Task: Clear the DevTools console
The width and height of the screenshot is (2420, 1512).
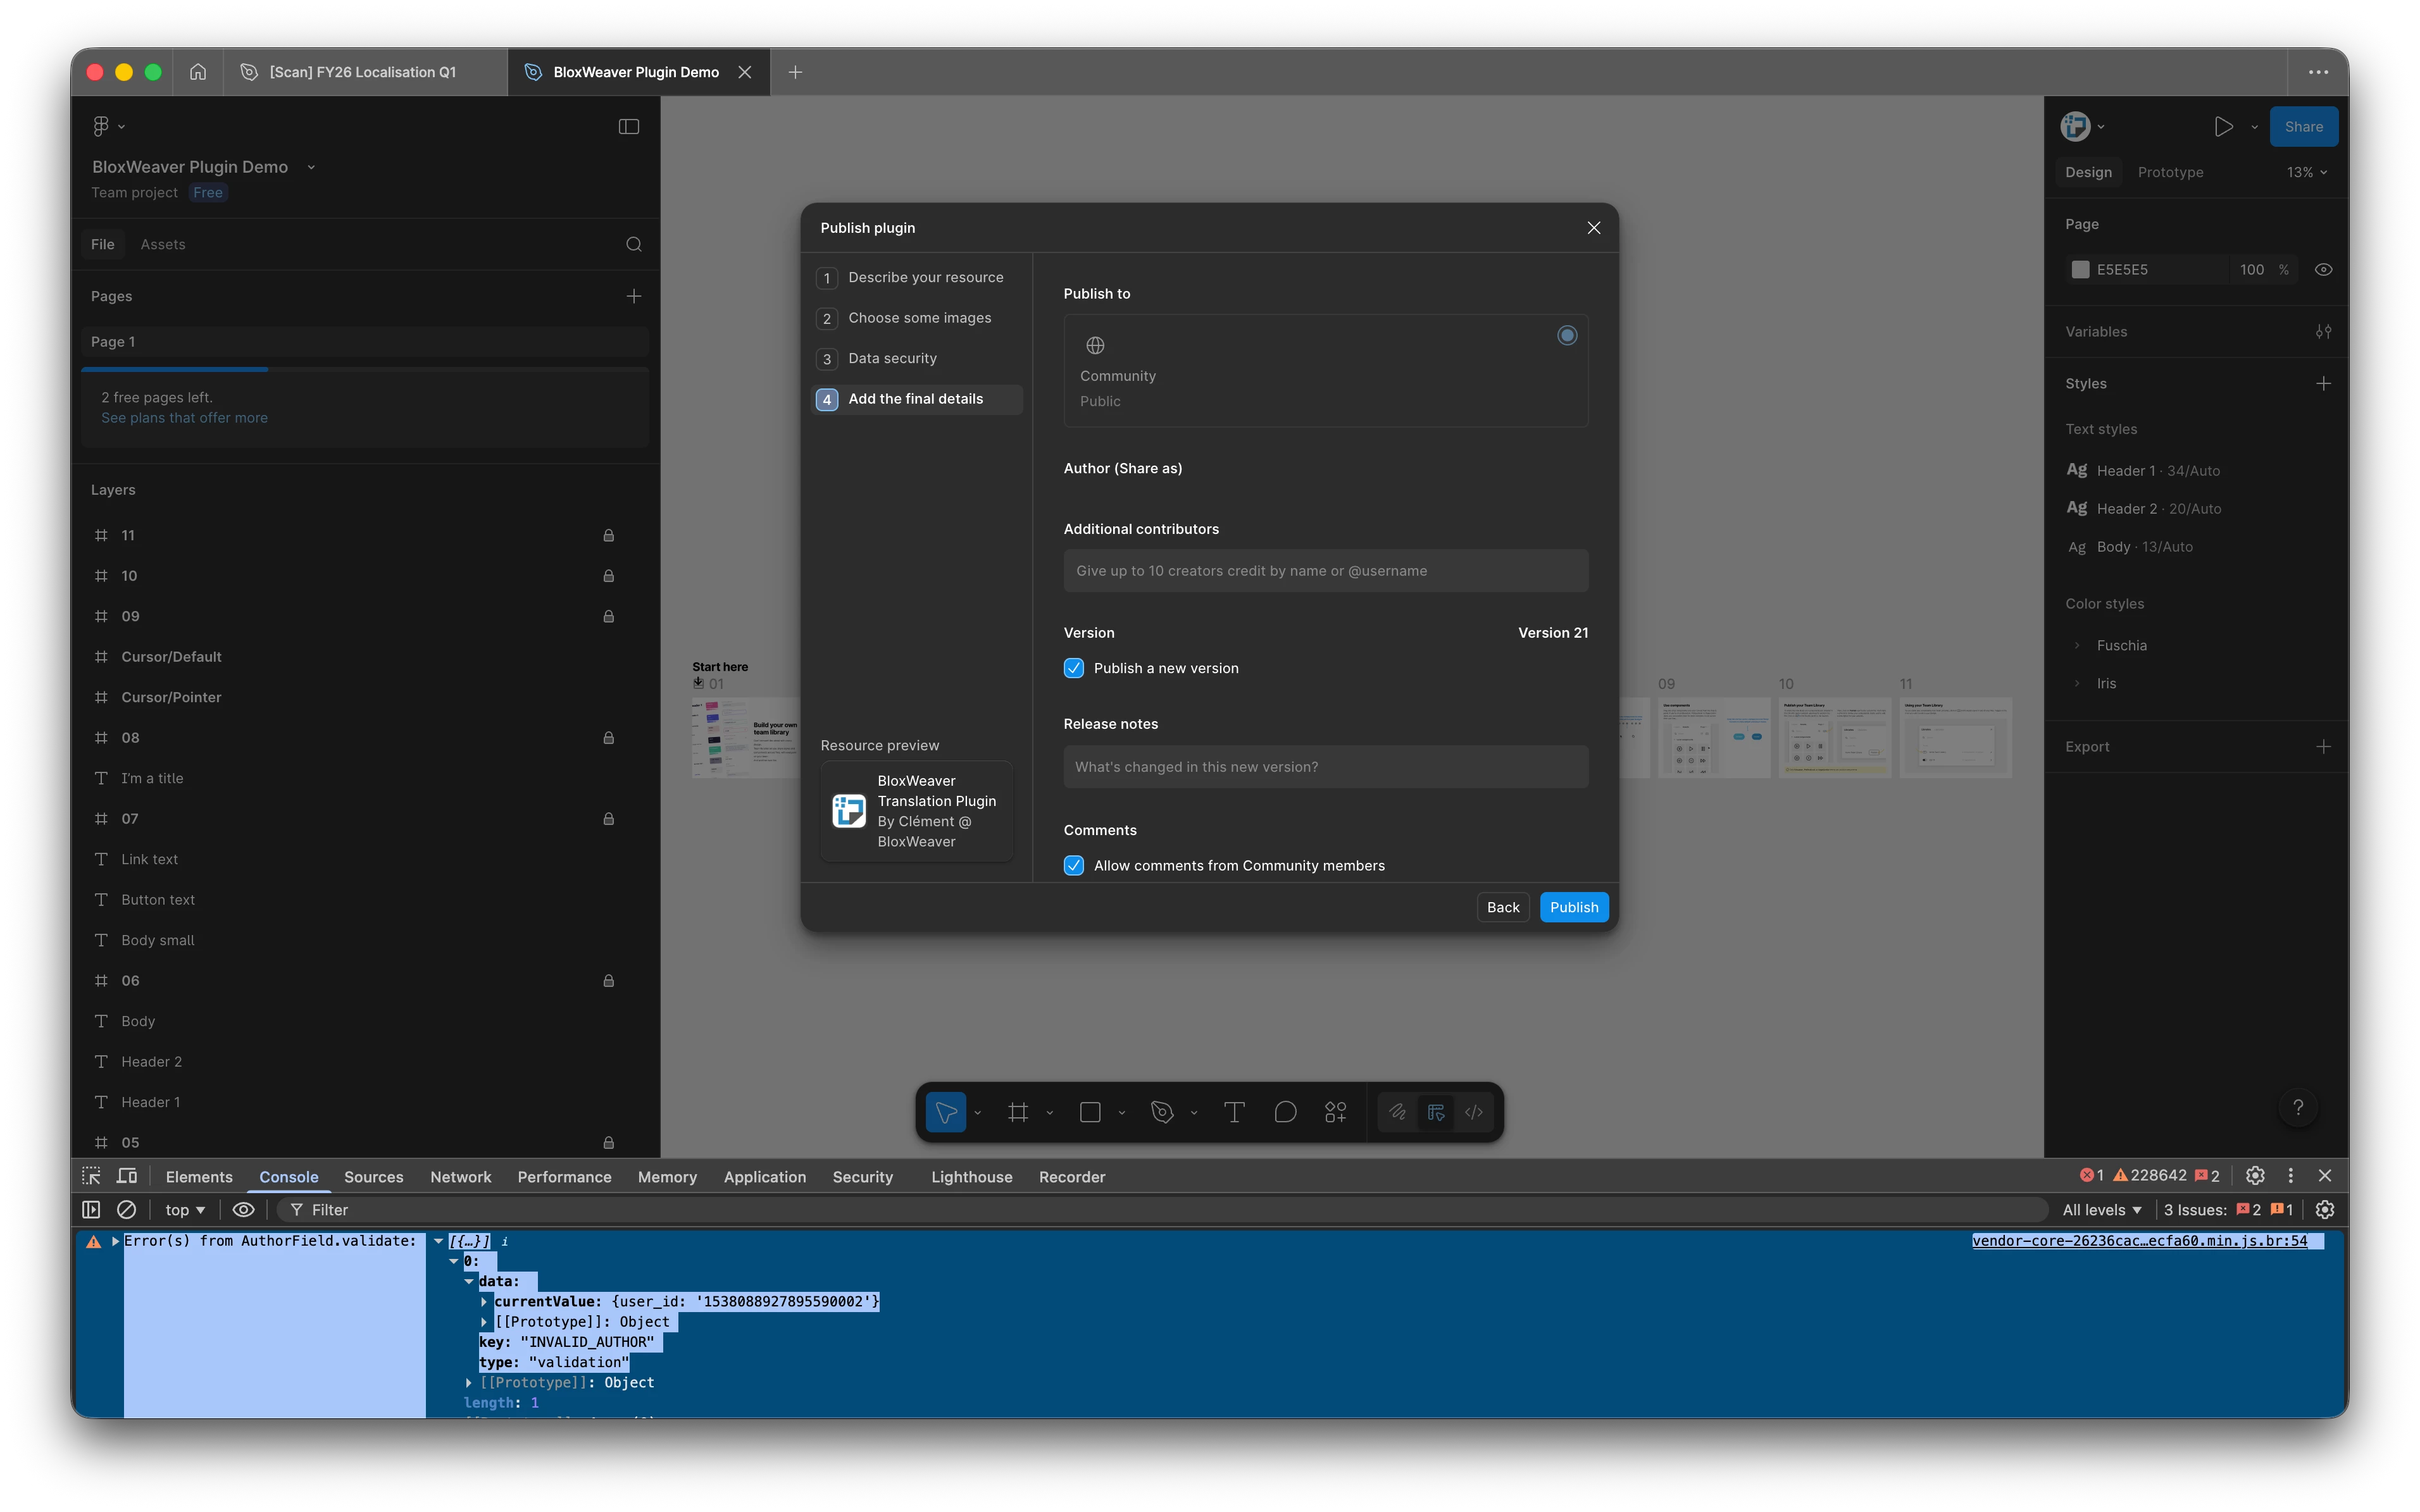Action: [x=126, y=1210]
